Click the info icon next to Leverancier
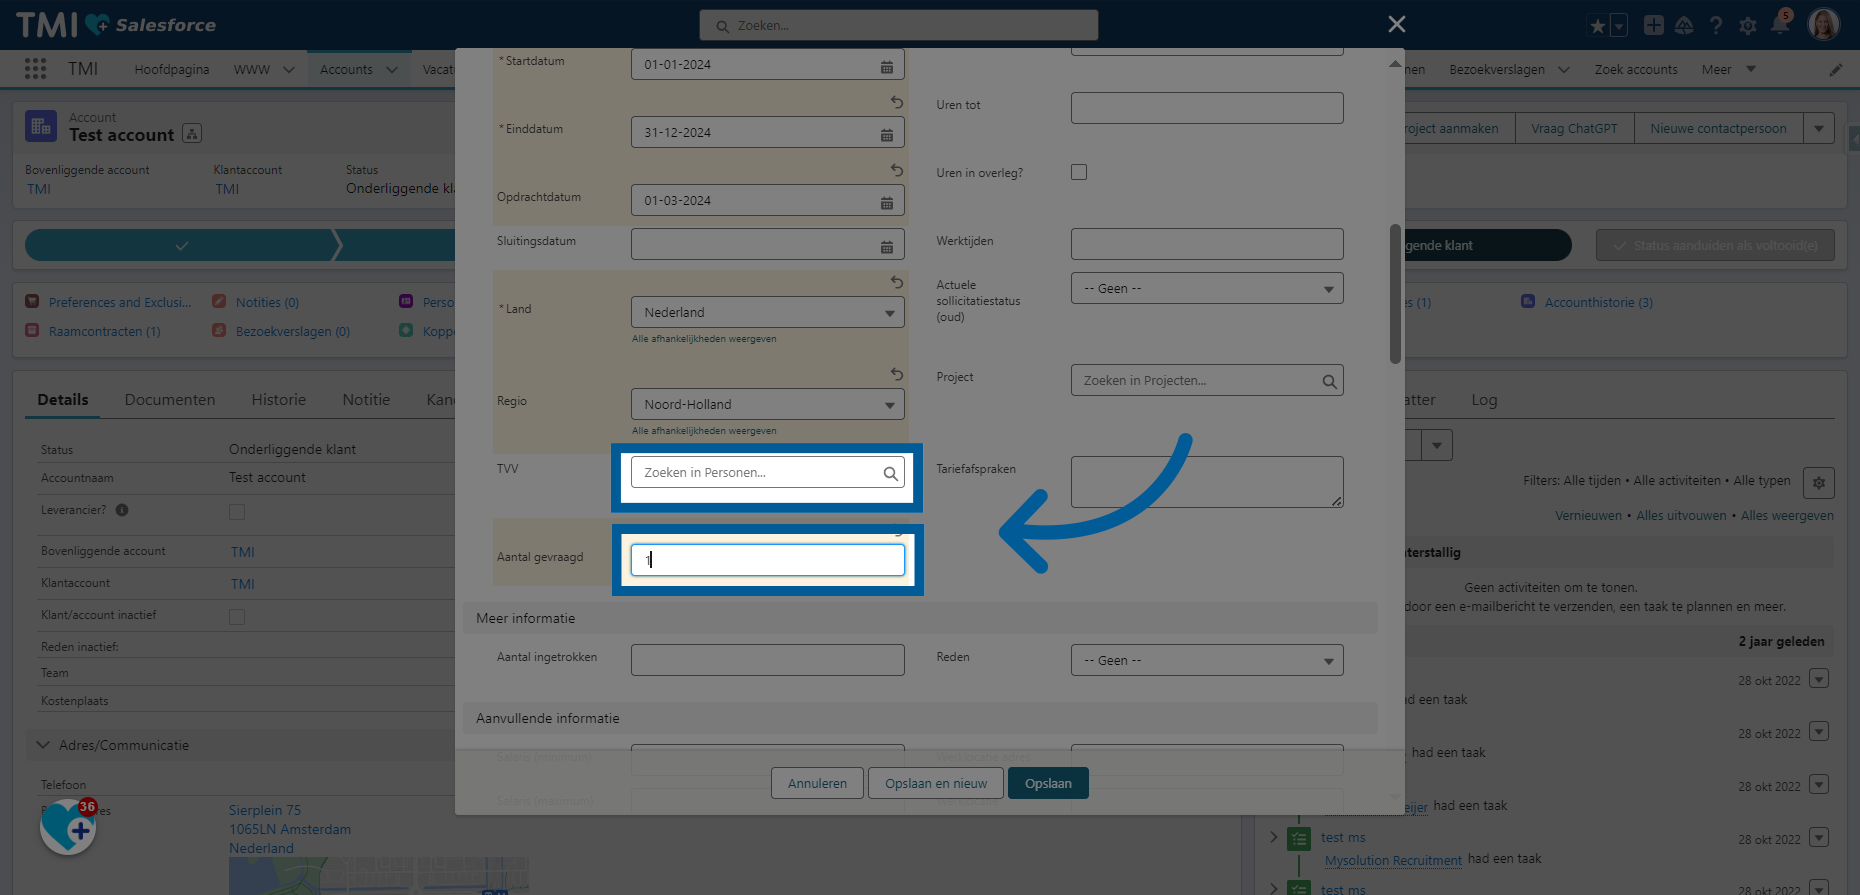The height and width of the screenshot is (895, 1860). pyautogui.click(x=122, y=510)
